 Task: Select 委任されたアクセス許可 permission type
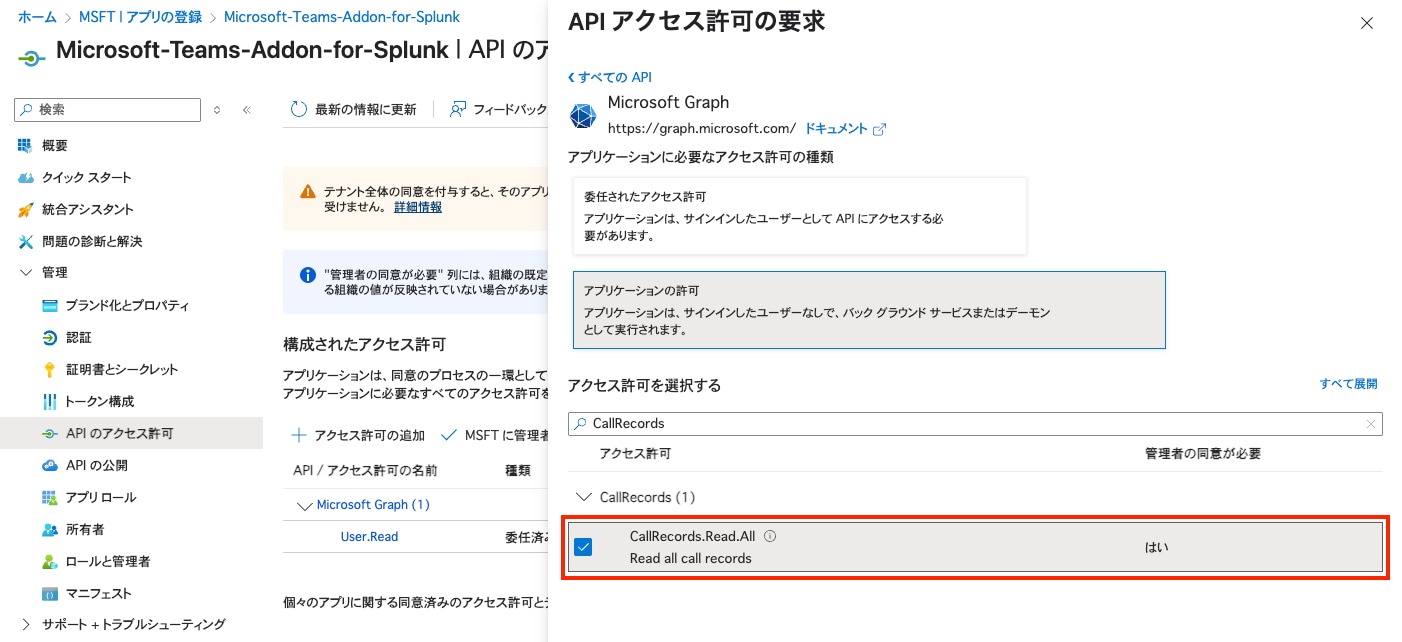click(800, 216)
